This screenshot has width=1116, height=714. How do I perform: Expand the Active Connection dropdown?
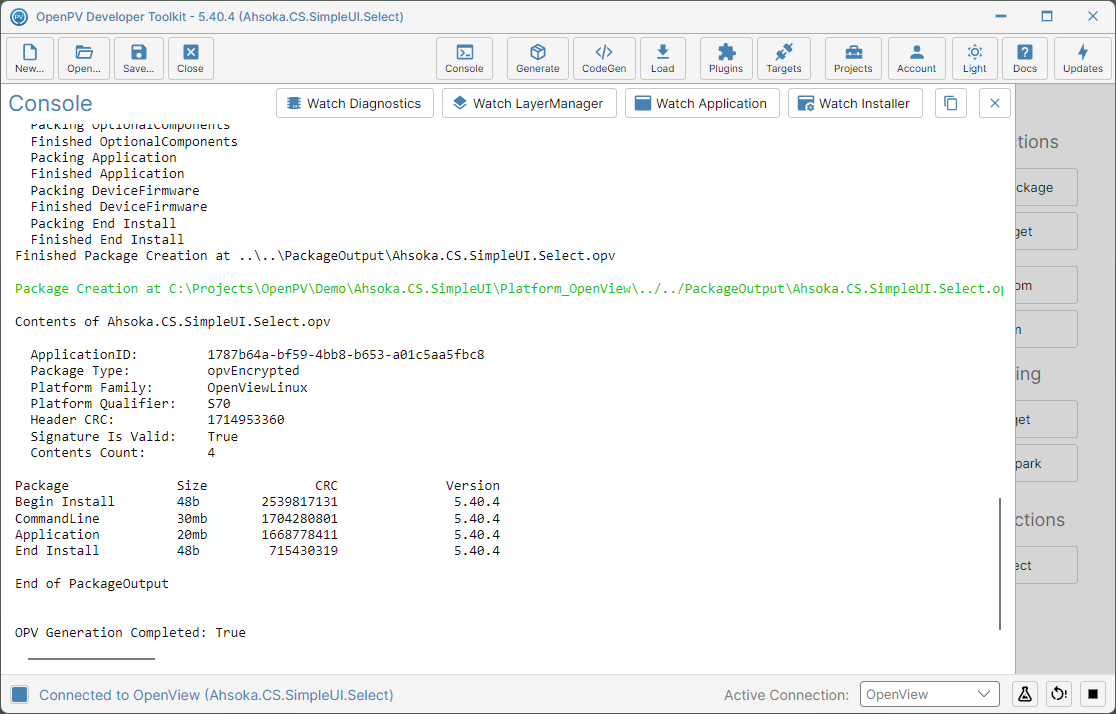pyautogui.click(x=930, y=694)
